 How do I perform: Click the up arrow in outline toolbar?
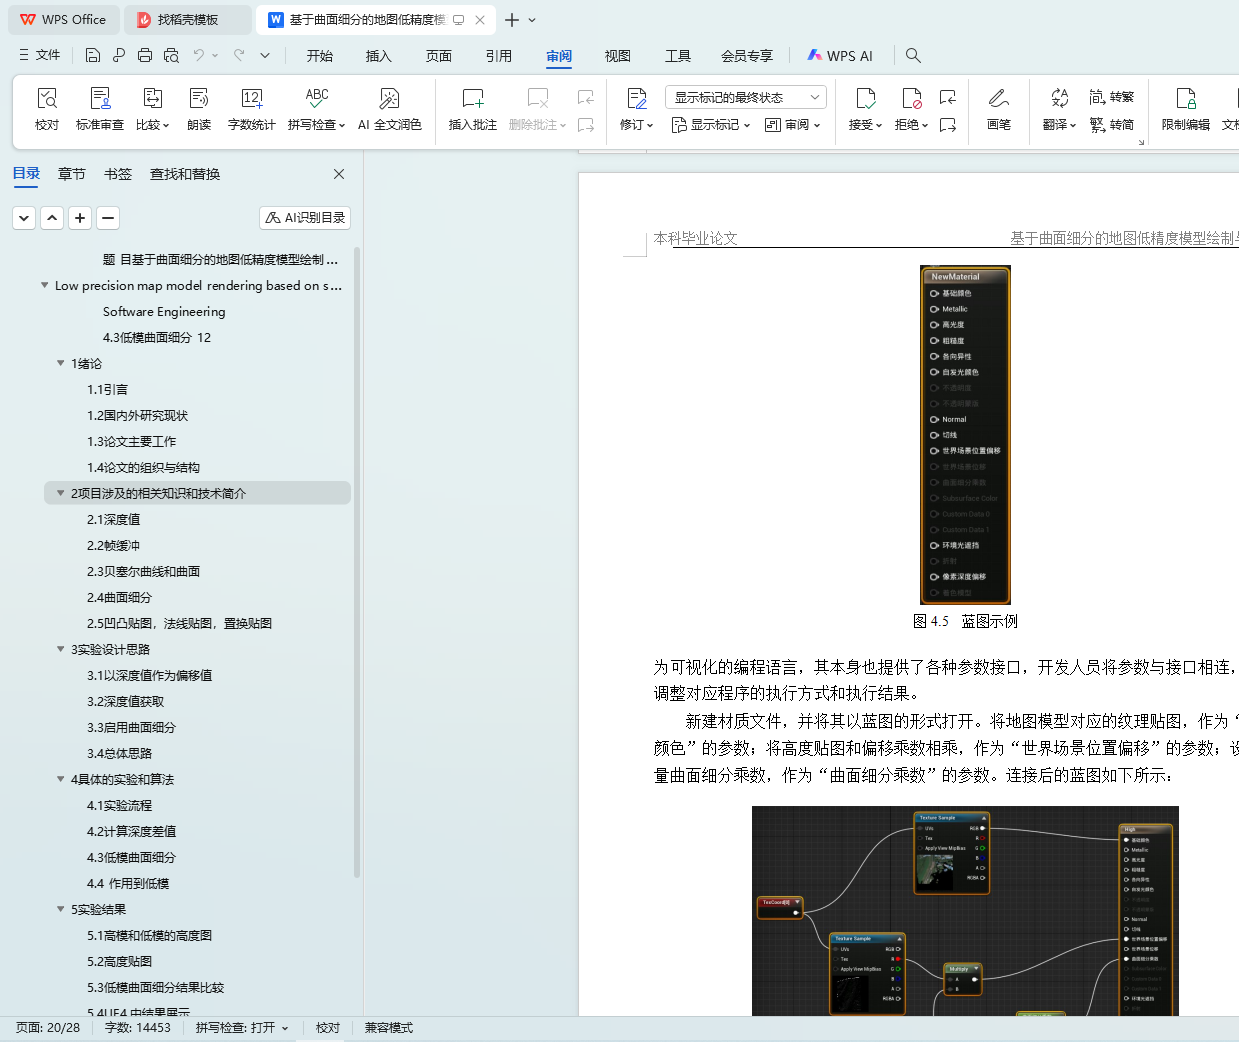coord(52,217)
